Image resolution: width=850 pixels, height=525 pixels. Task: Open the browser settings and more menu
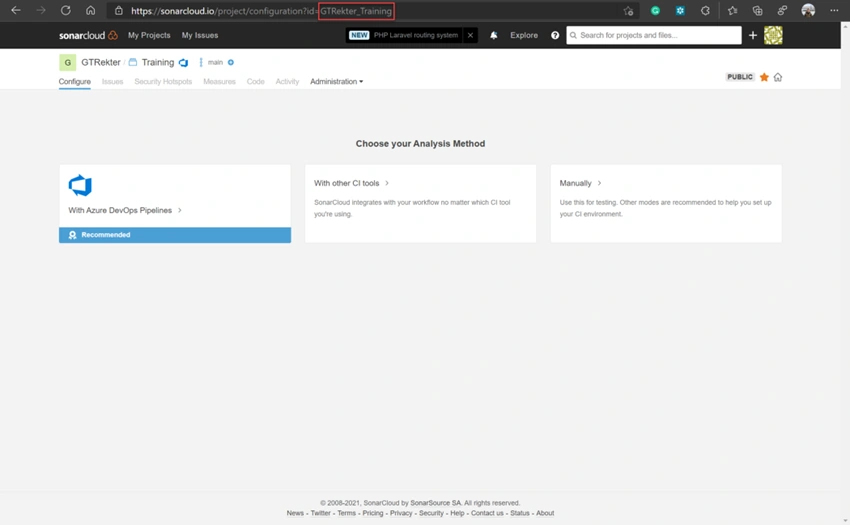(x=834, y=10)
